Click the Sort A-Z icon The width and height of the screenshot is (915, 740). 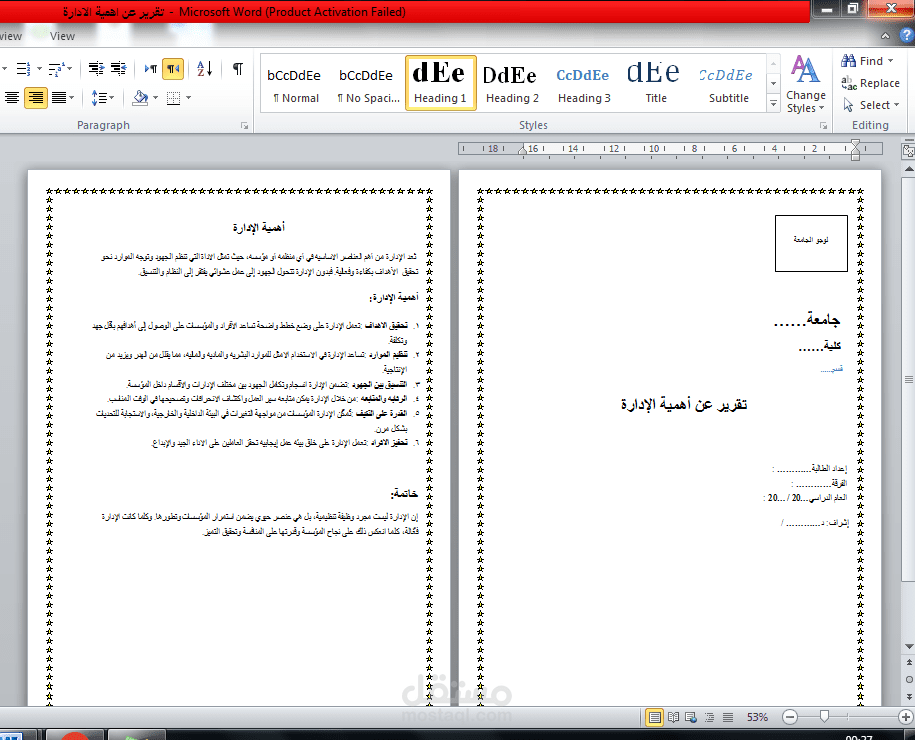click(x=205, y=69)
